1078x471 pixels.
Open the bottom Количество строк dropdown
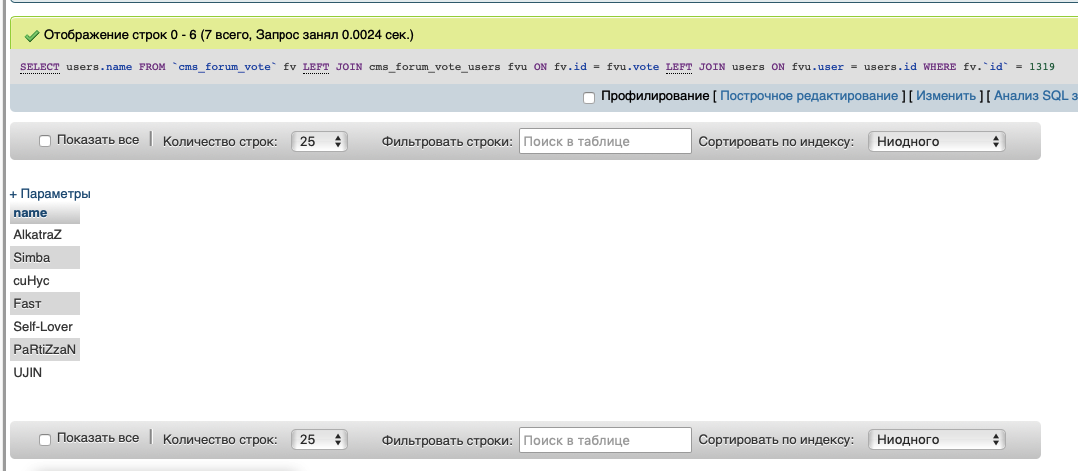coord(320,439)
